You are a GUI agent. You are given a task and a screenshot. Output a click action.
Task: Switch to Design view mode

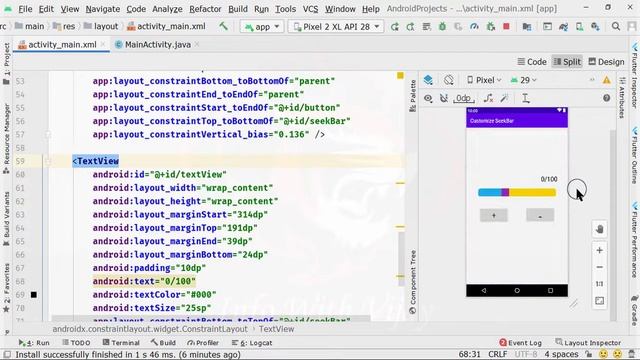(607, 62)
